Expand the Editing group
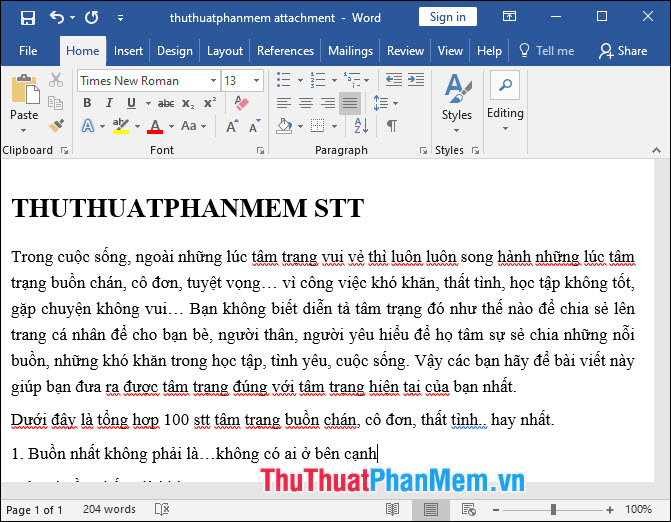671x522 pixels. coord(505,101)
